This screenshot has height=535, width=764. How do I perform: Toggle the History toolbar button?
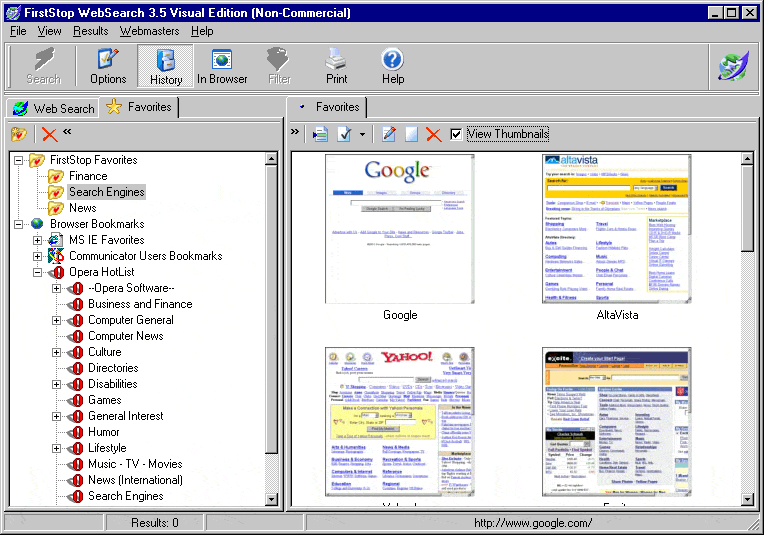pos(166,66)
